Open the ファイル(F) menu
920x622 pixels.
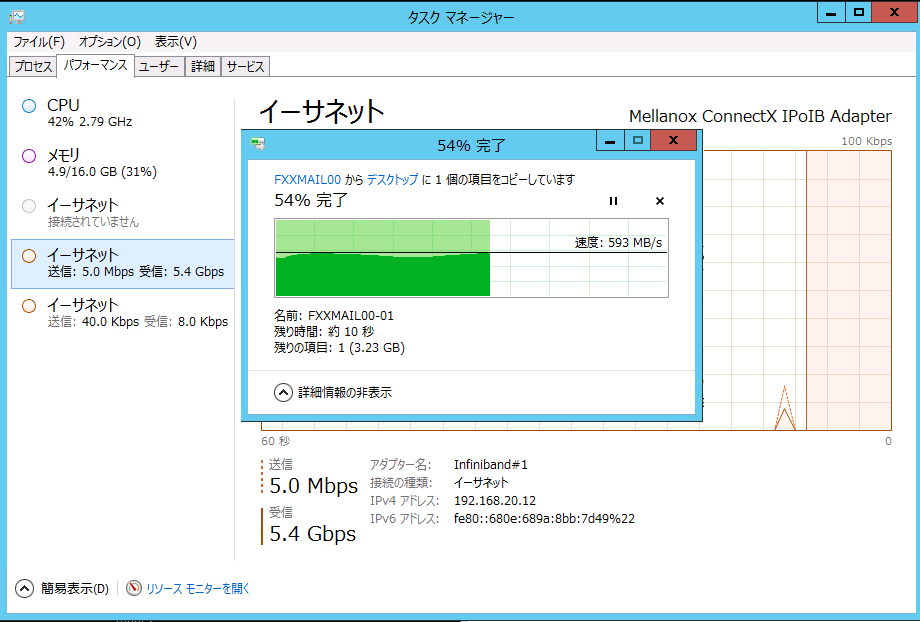click(39, 42)
